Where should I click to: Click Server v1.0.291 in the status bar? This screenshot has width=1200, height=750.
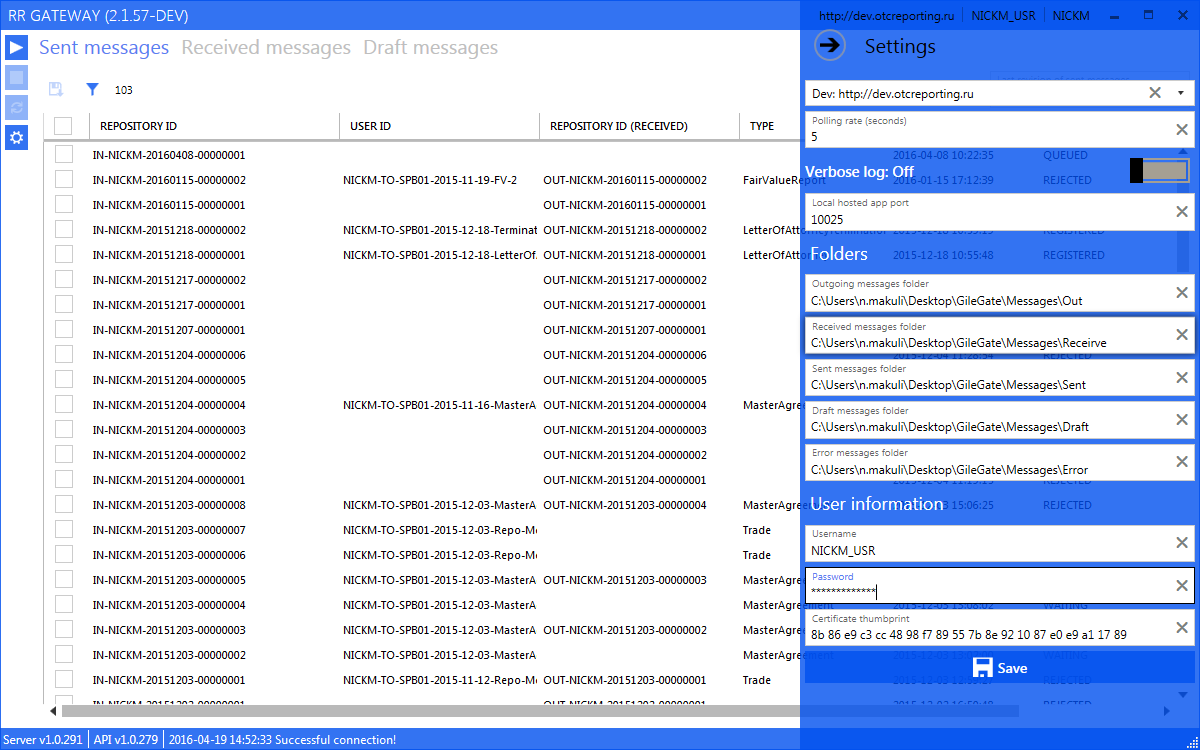45,740
